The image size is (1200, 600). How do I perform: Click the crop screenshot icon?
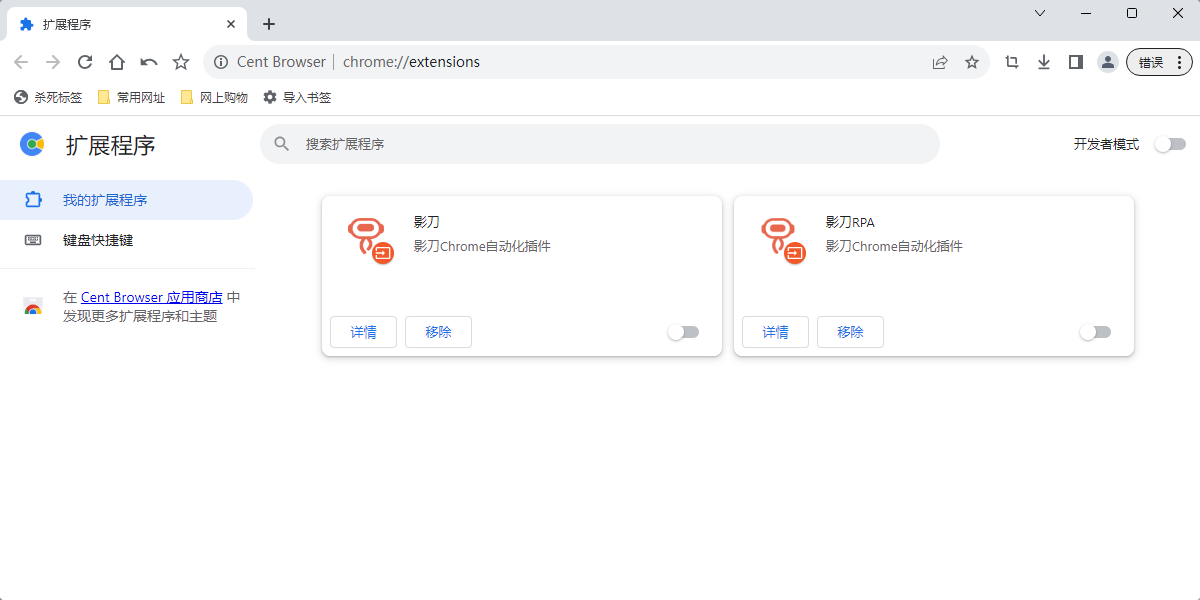coord(1012,62)
